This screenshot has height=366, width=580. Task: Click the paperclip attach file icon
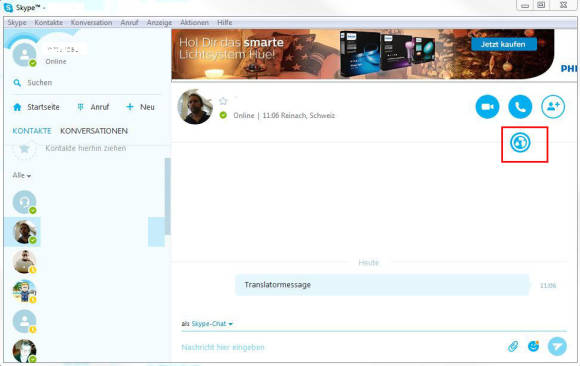[x=513, y=346]
